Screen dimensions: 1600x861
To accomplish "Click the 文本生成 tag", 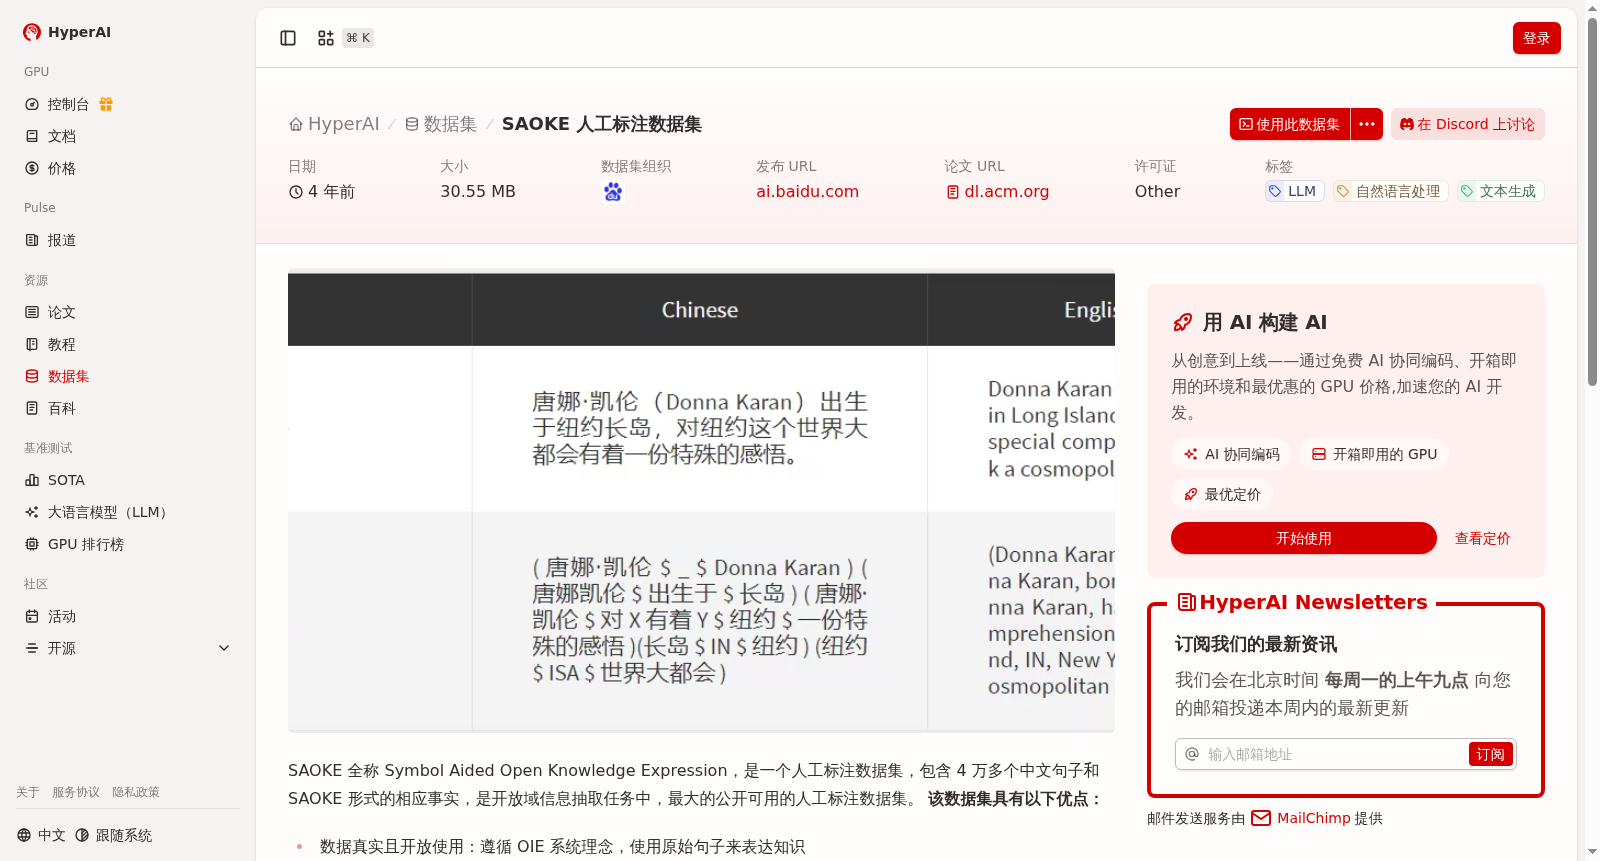I will tap(1500, 191).
